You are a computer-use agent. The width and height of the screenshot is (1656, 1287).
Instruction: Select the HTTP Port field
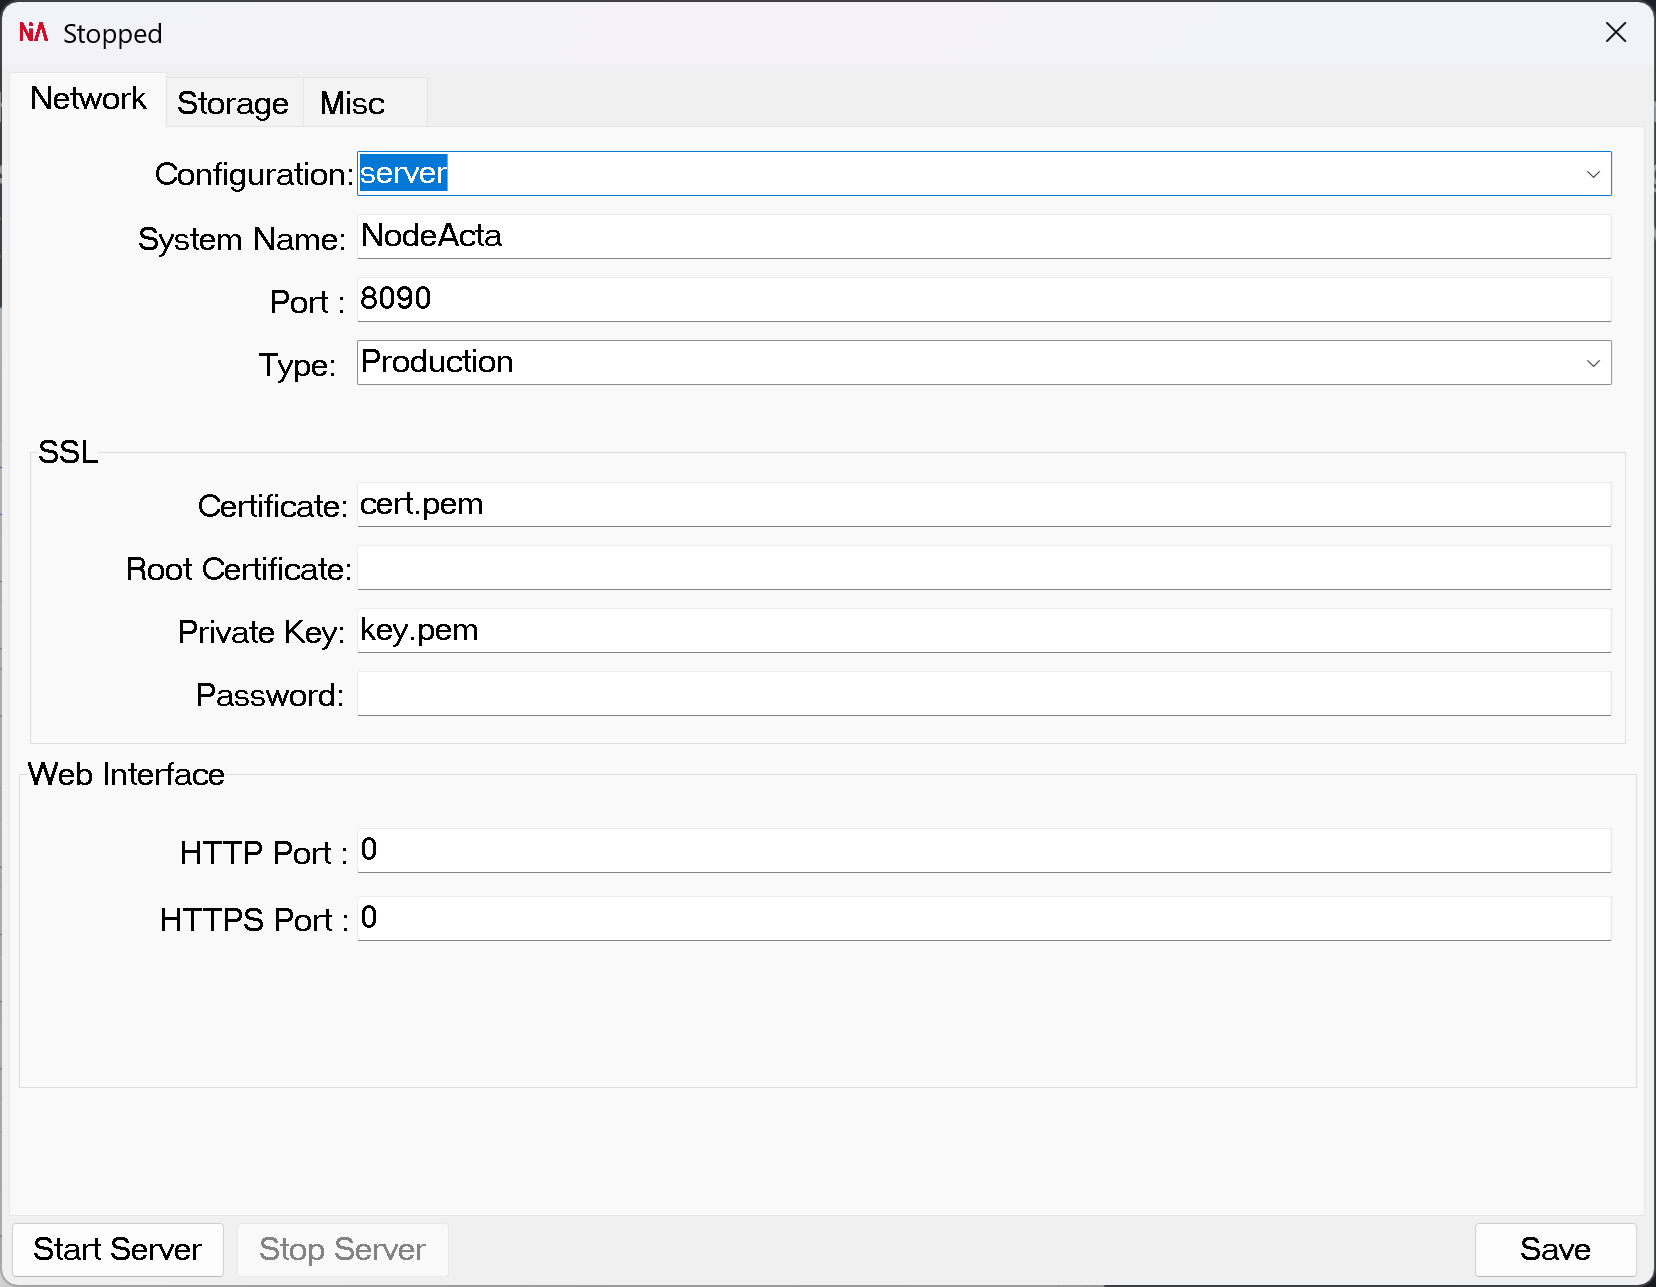tap(983, 851)
